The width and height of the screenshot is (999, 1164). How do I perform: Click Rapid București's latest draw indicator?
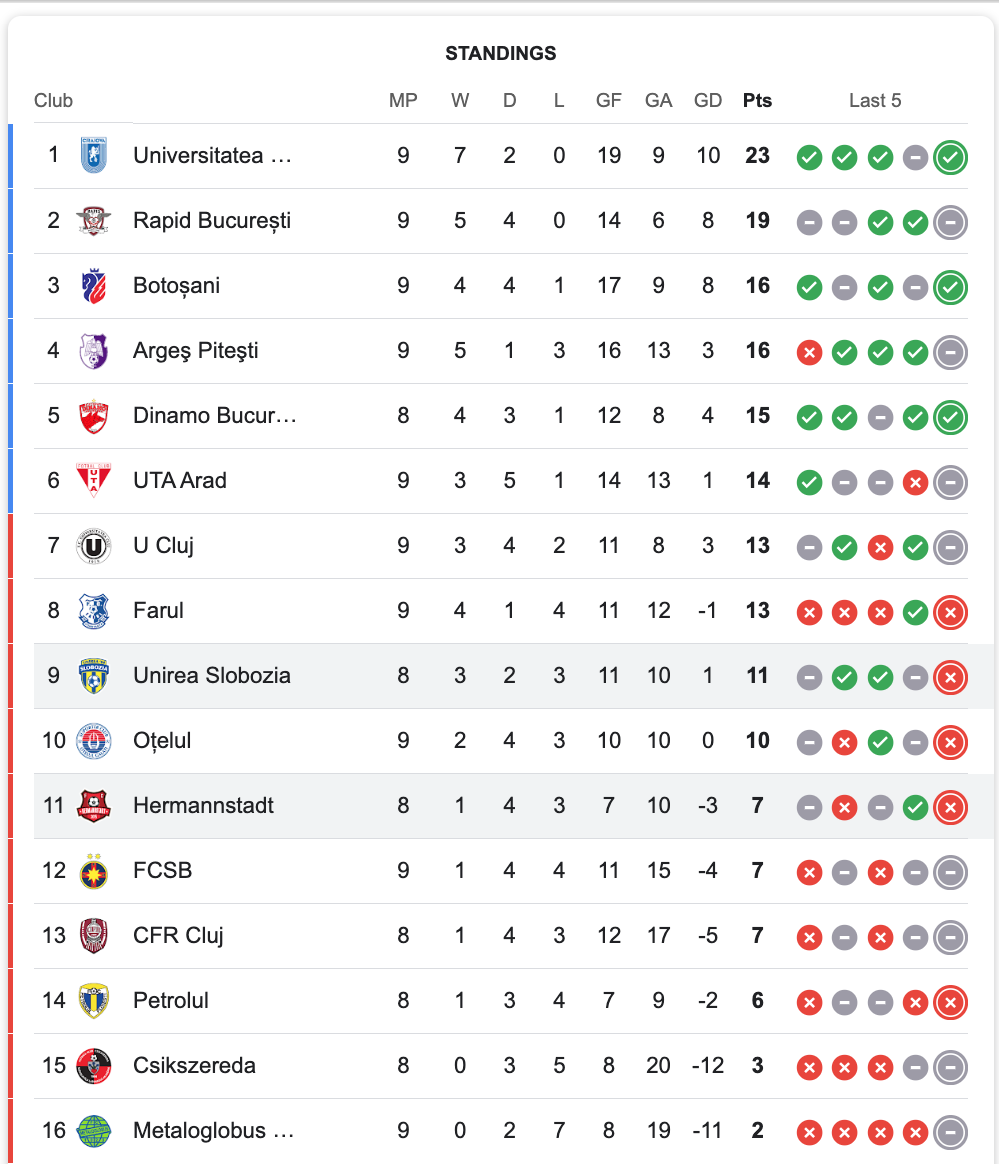(x=950, y=222)
